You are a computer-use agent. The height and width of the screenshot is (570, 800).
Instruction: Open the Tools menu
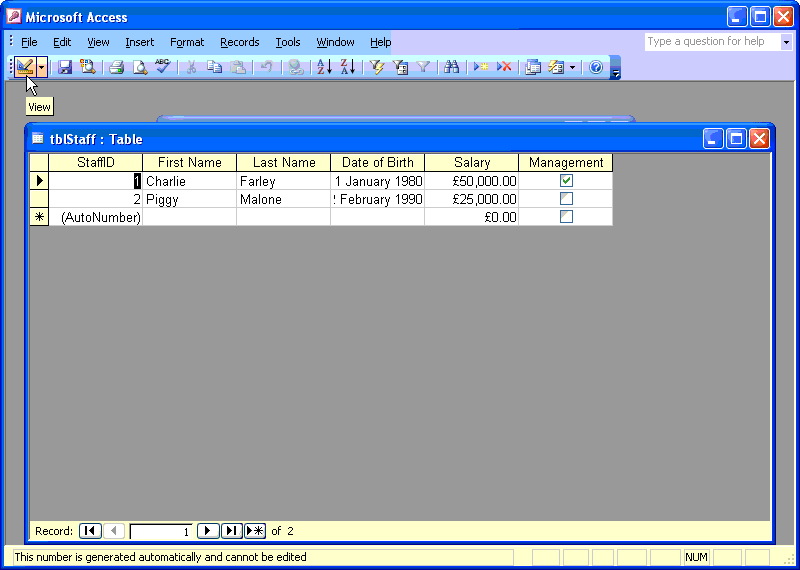pos(288,42)
